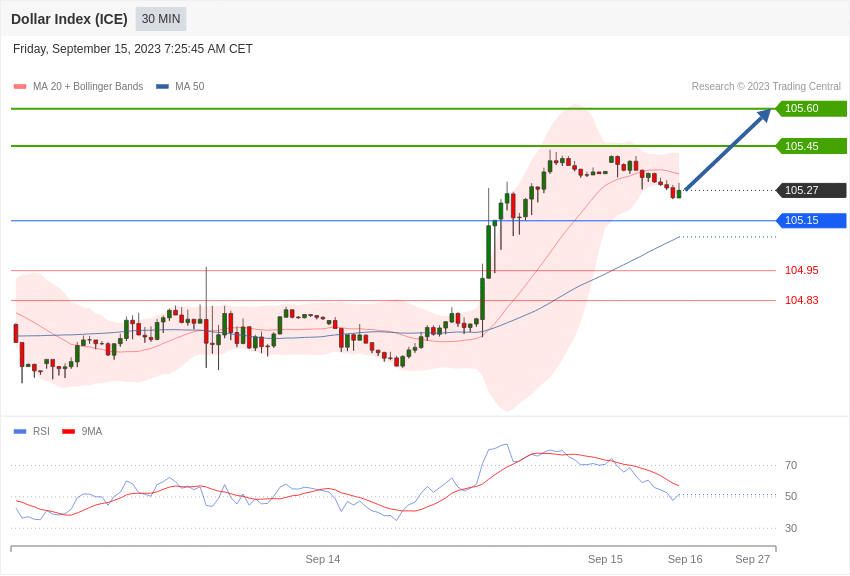Viewport: 850px width, 576px height.
Task: Click the 30 MIN timeframe badge
Action: click(x=161, y=19)
